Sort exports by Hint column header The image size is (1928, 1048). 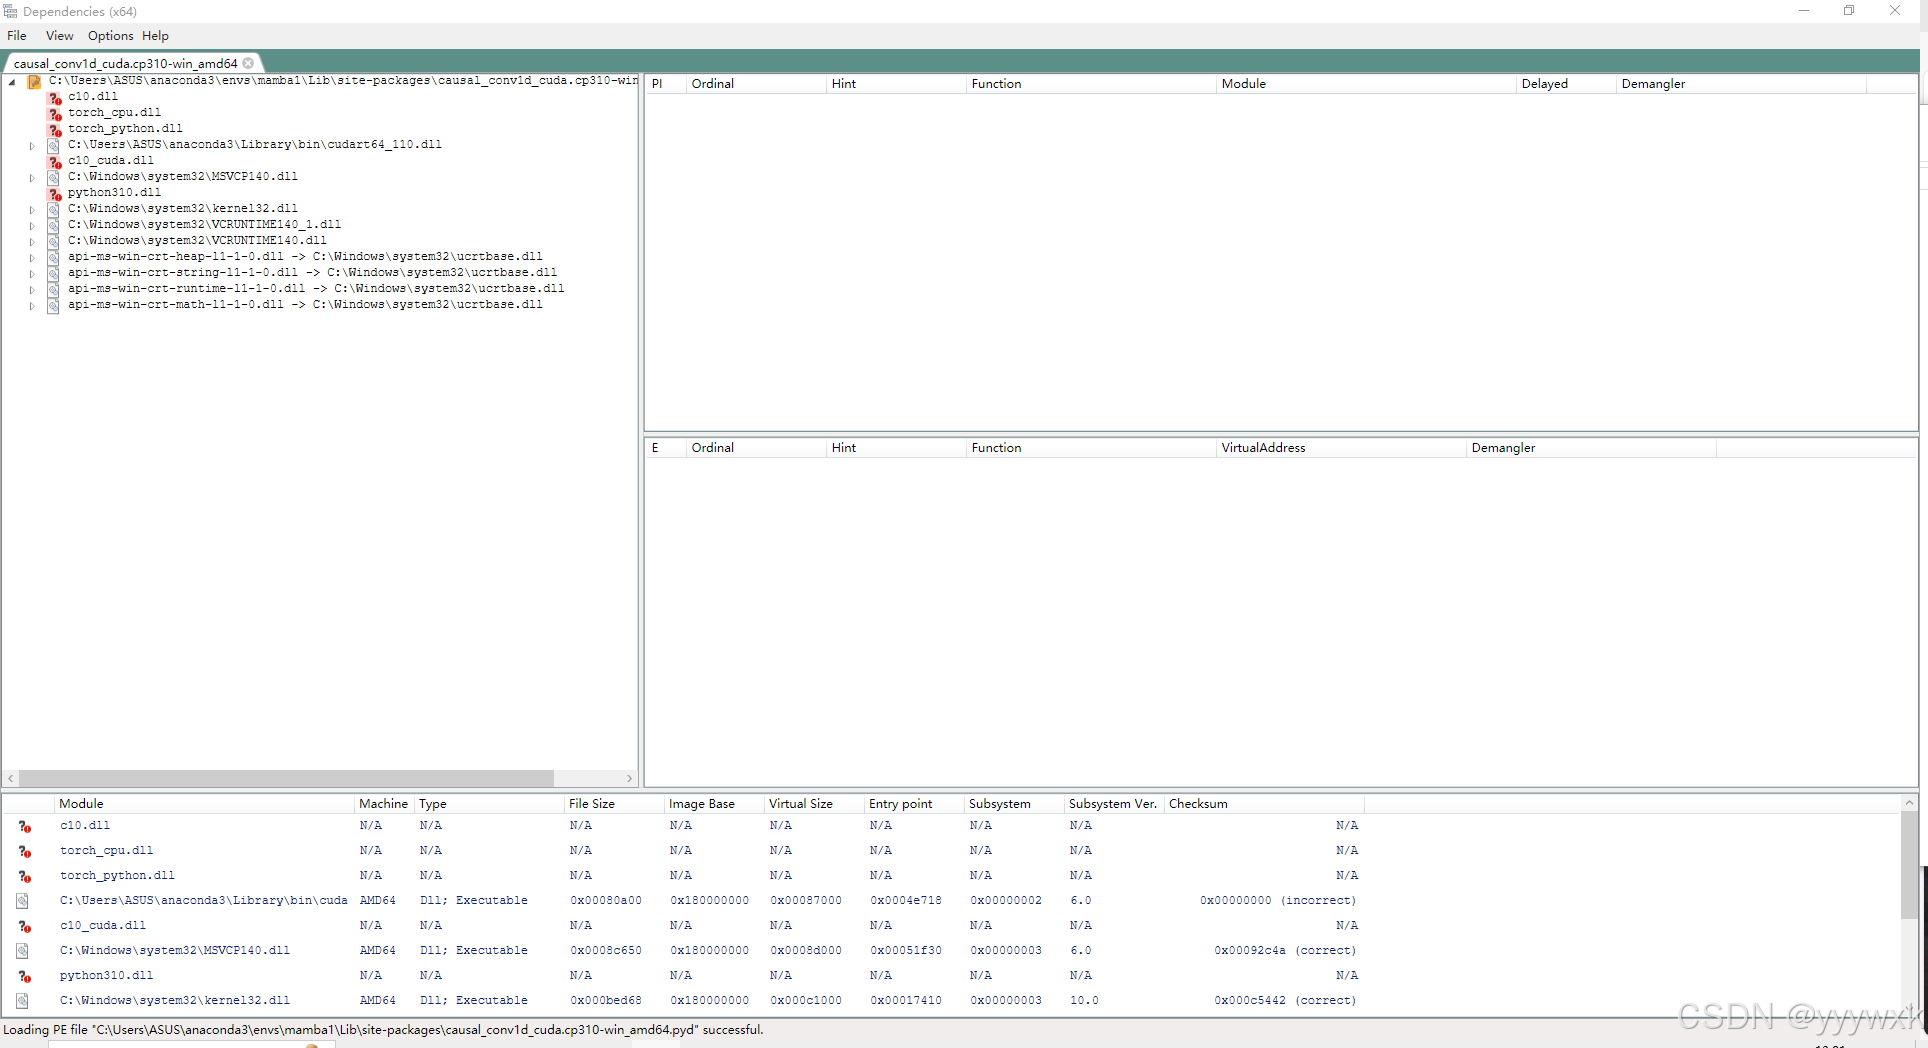[896, 448]
